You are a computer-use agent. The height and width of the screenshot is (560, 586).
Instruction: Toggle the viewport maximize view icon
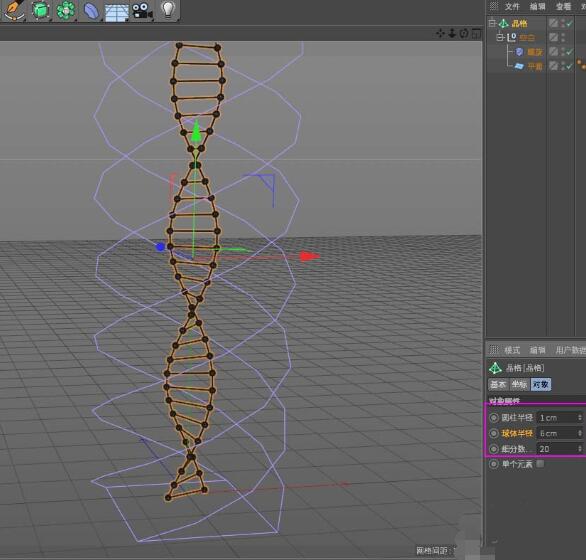pos(476,33)
